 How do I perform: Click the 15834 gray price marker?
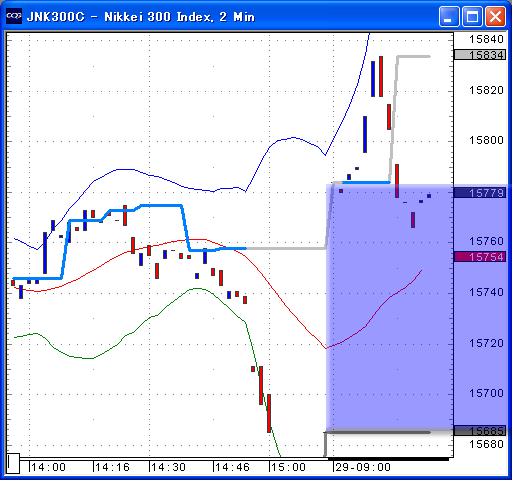480,55
